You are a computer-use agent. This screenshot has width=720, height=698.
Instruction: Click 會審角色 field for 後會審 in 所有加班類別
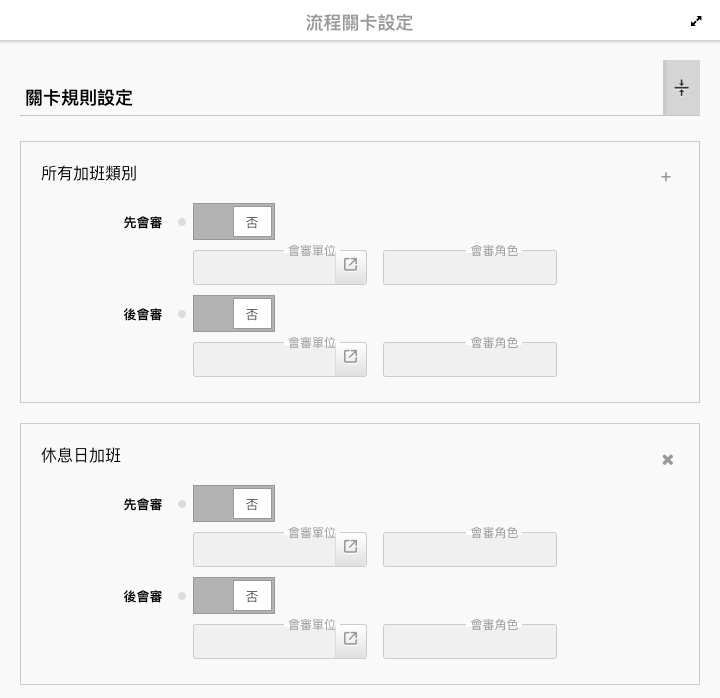pos(469,360)
